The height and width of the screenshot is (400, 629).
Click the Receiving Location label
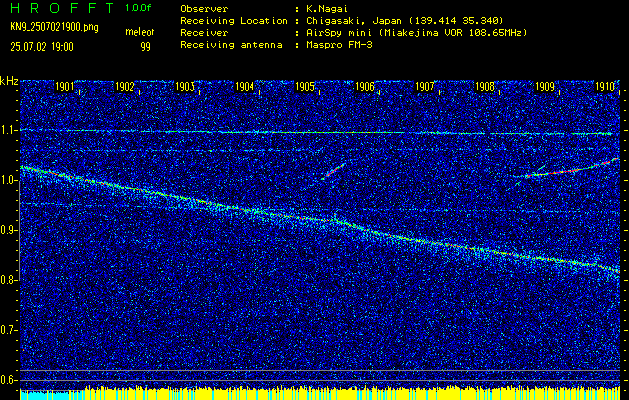click(234, 21)
